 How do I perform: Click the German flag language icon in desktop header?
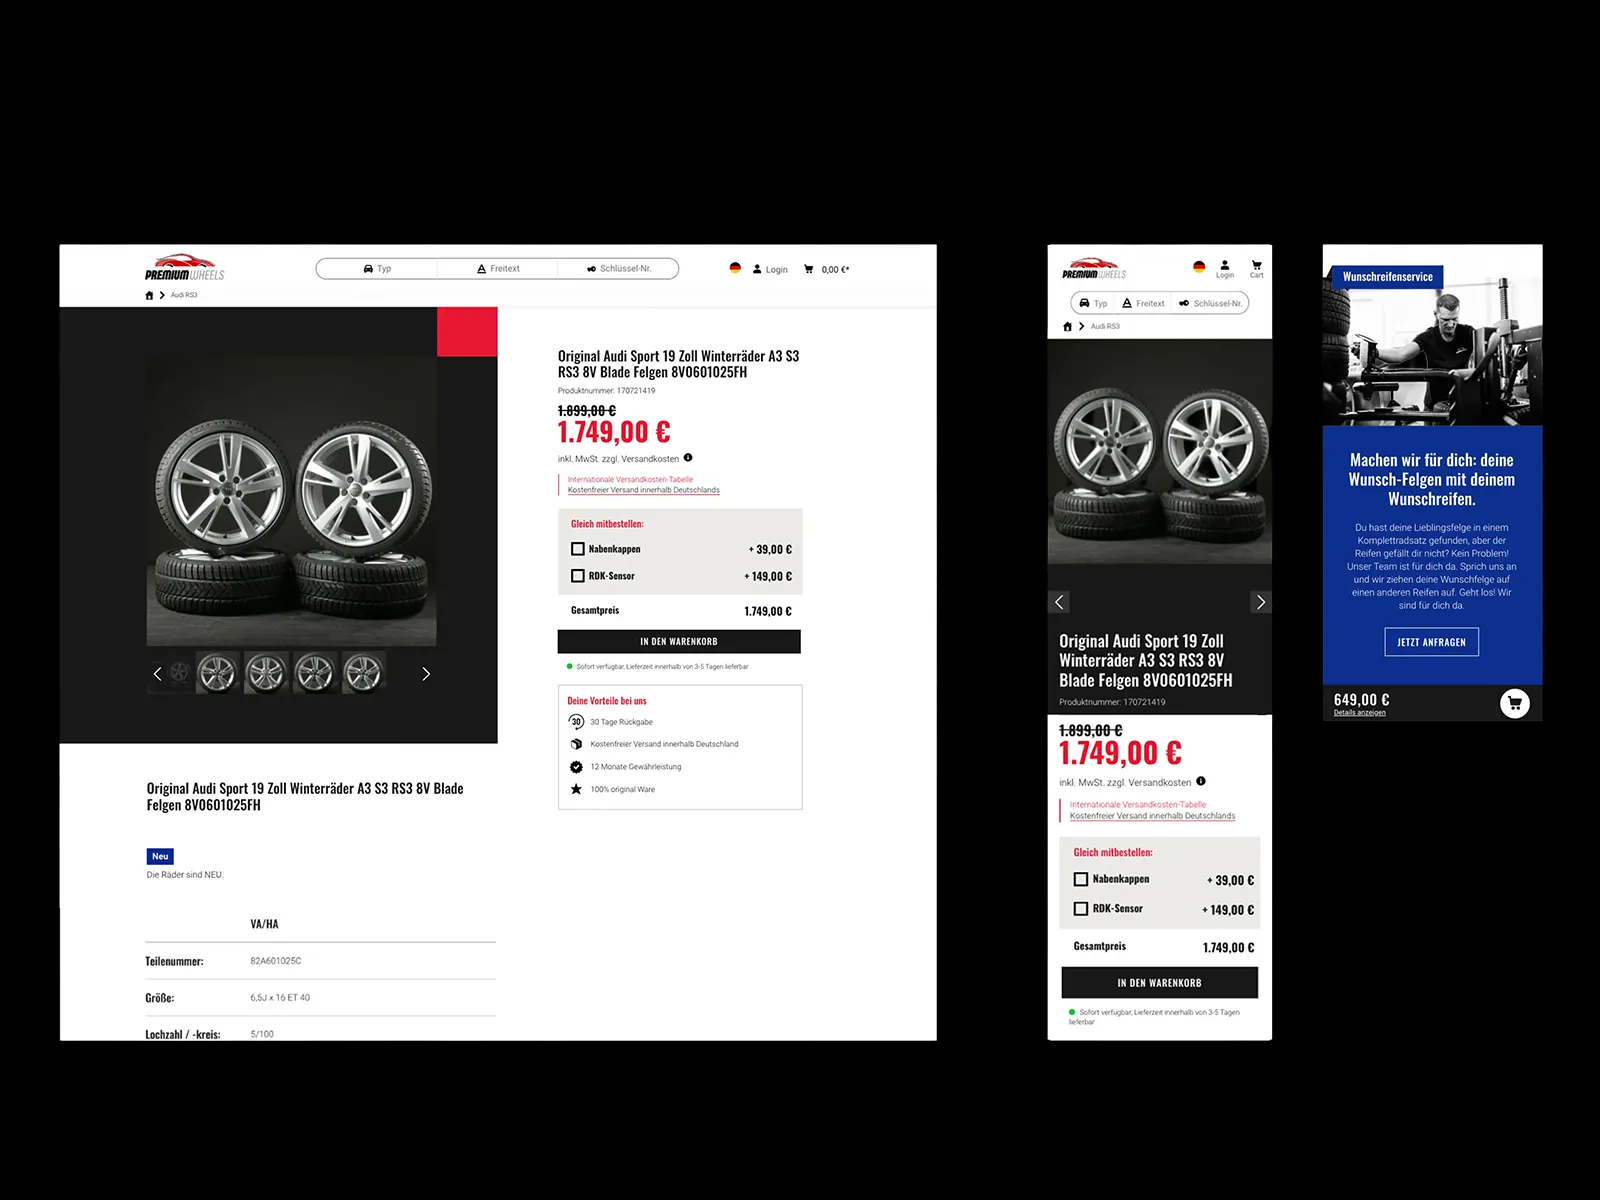(x=735, y=268)
